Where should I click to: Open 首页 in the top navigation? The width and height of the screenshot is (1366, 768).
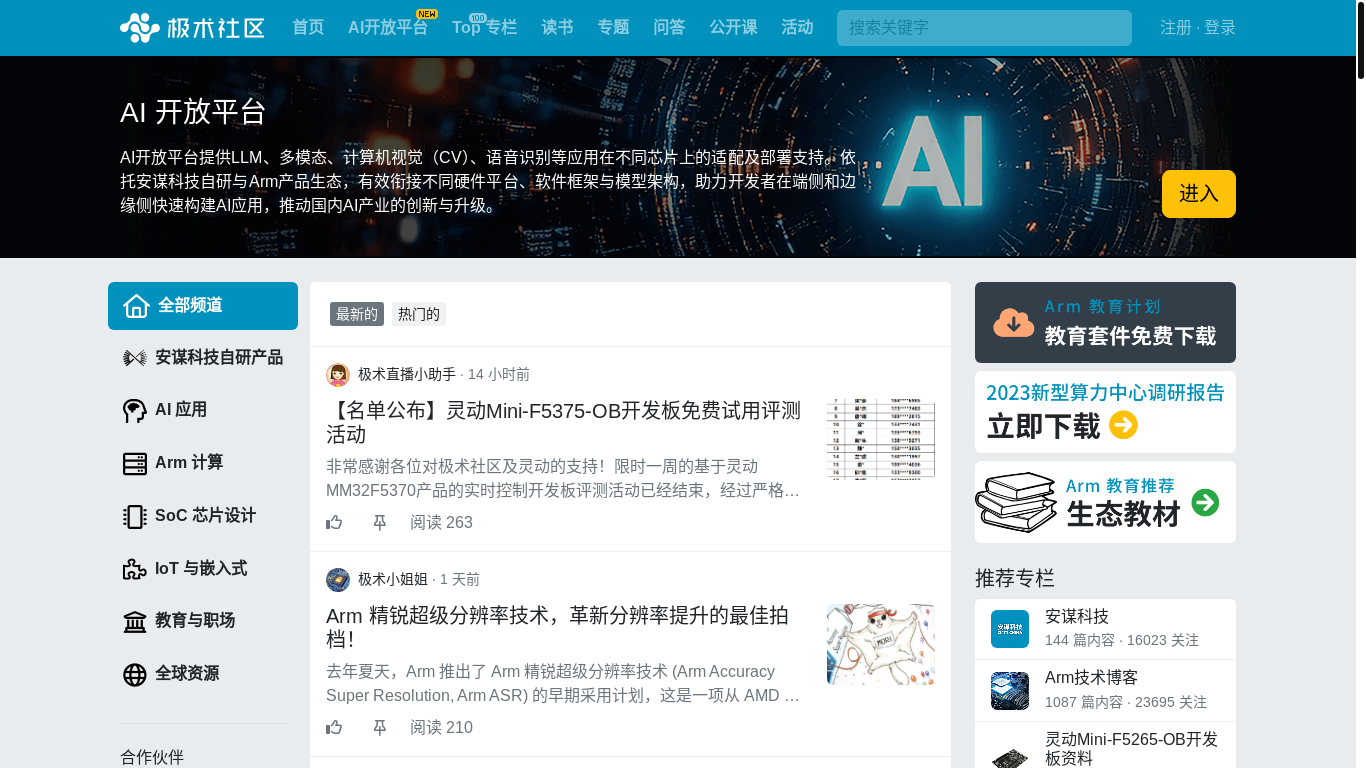[x=308, y=27]
